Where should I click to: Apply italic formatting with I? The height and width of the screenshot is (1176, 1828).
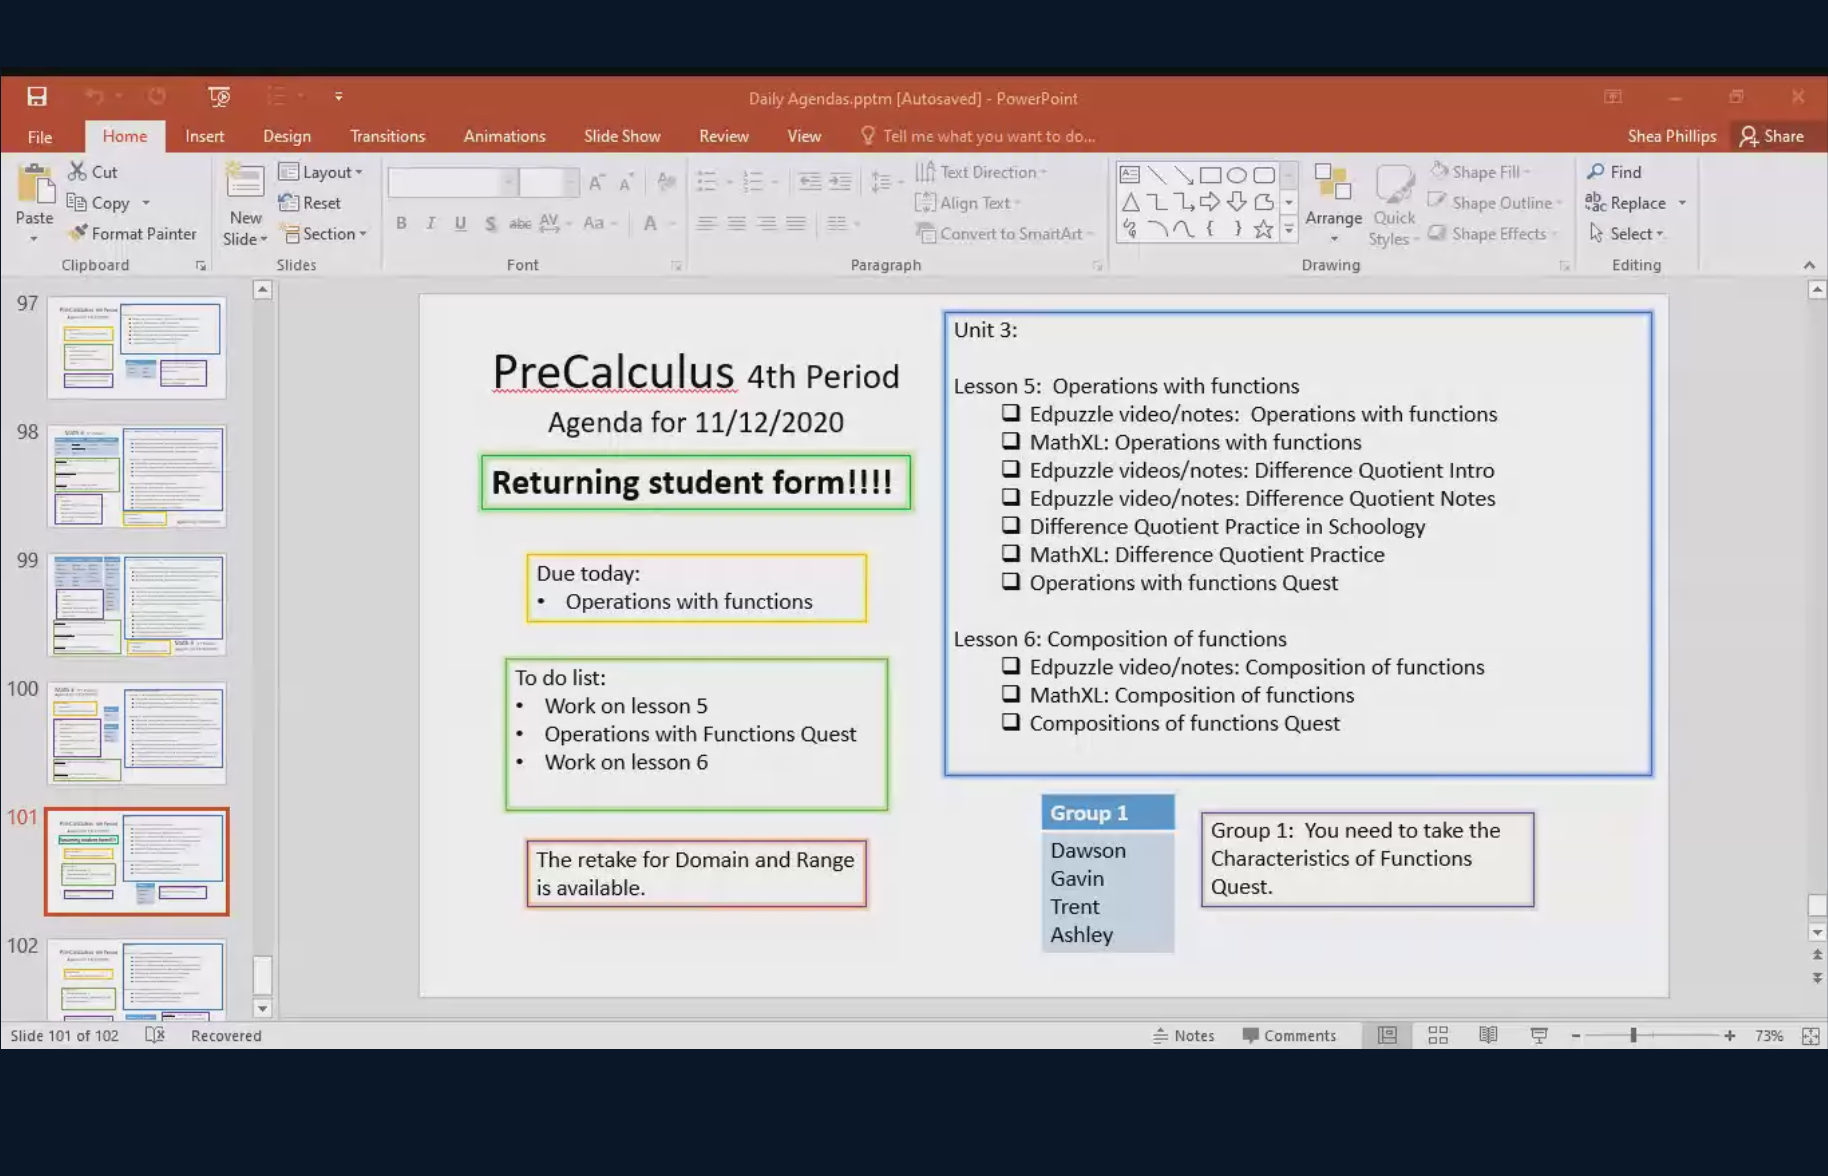431,223
